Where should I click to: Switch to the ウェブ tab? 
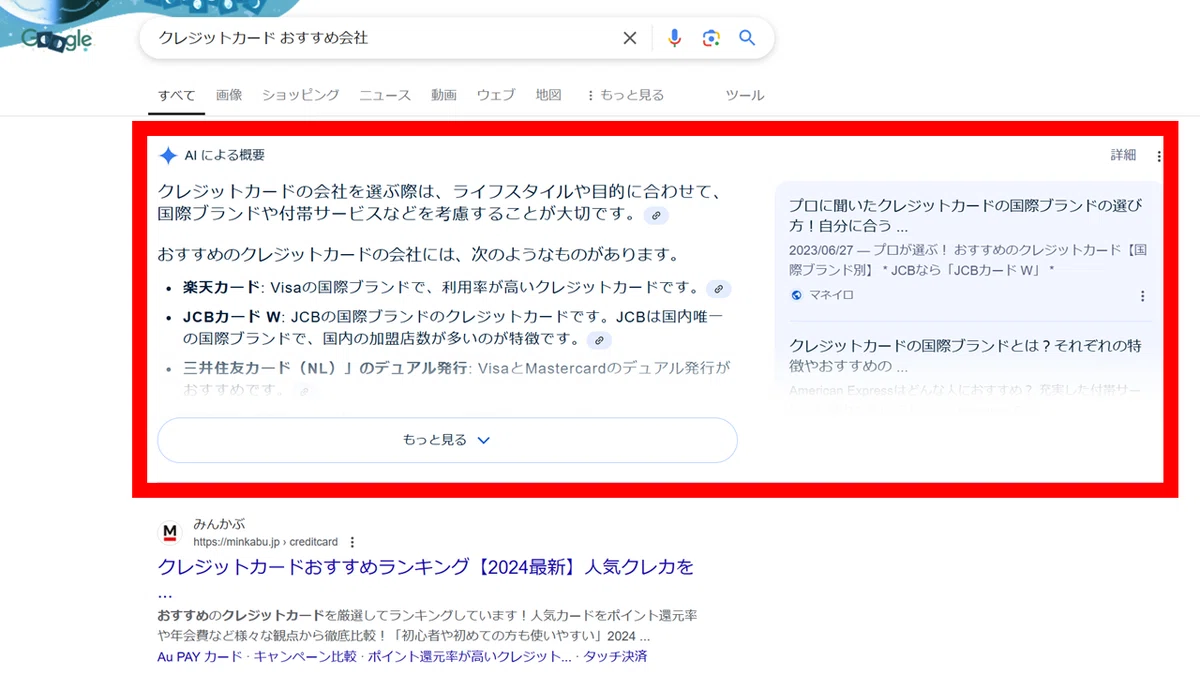(496, 95)
